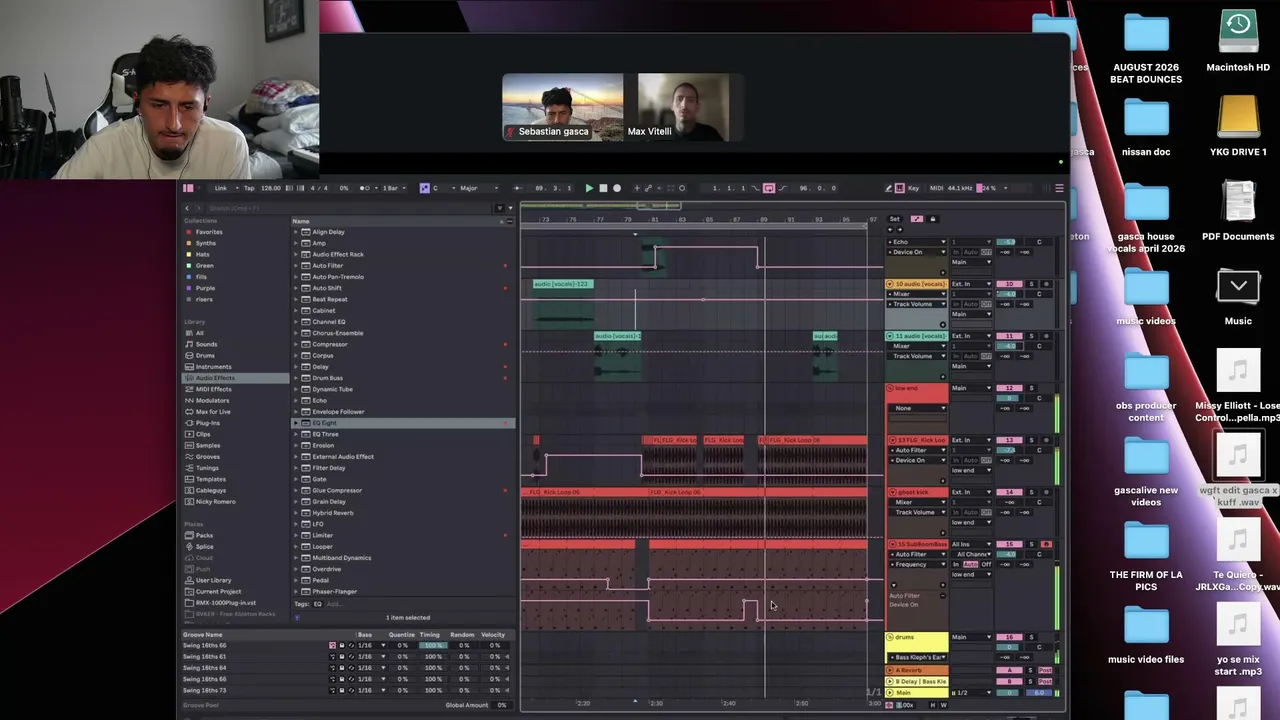Open the Link button in Ableton
Viewport: 1280px width, 720px height.
(221, 188)
